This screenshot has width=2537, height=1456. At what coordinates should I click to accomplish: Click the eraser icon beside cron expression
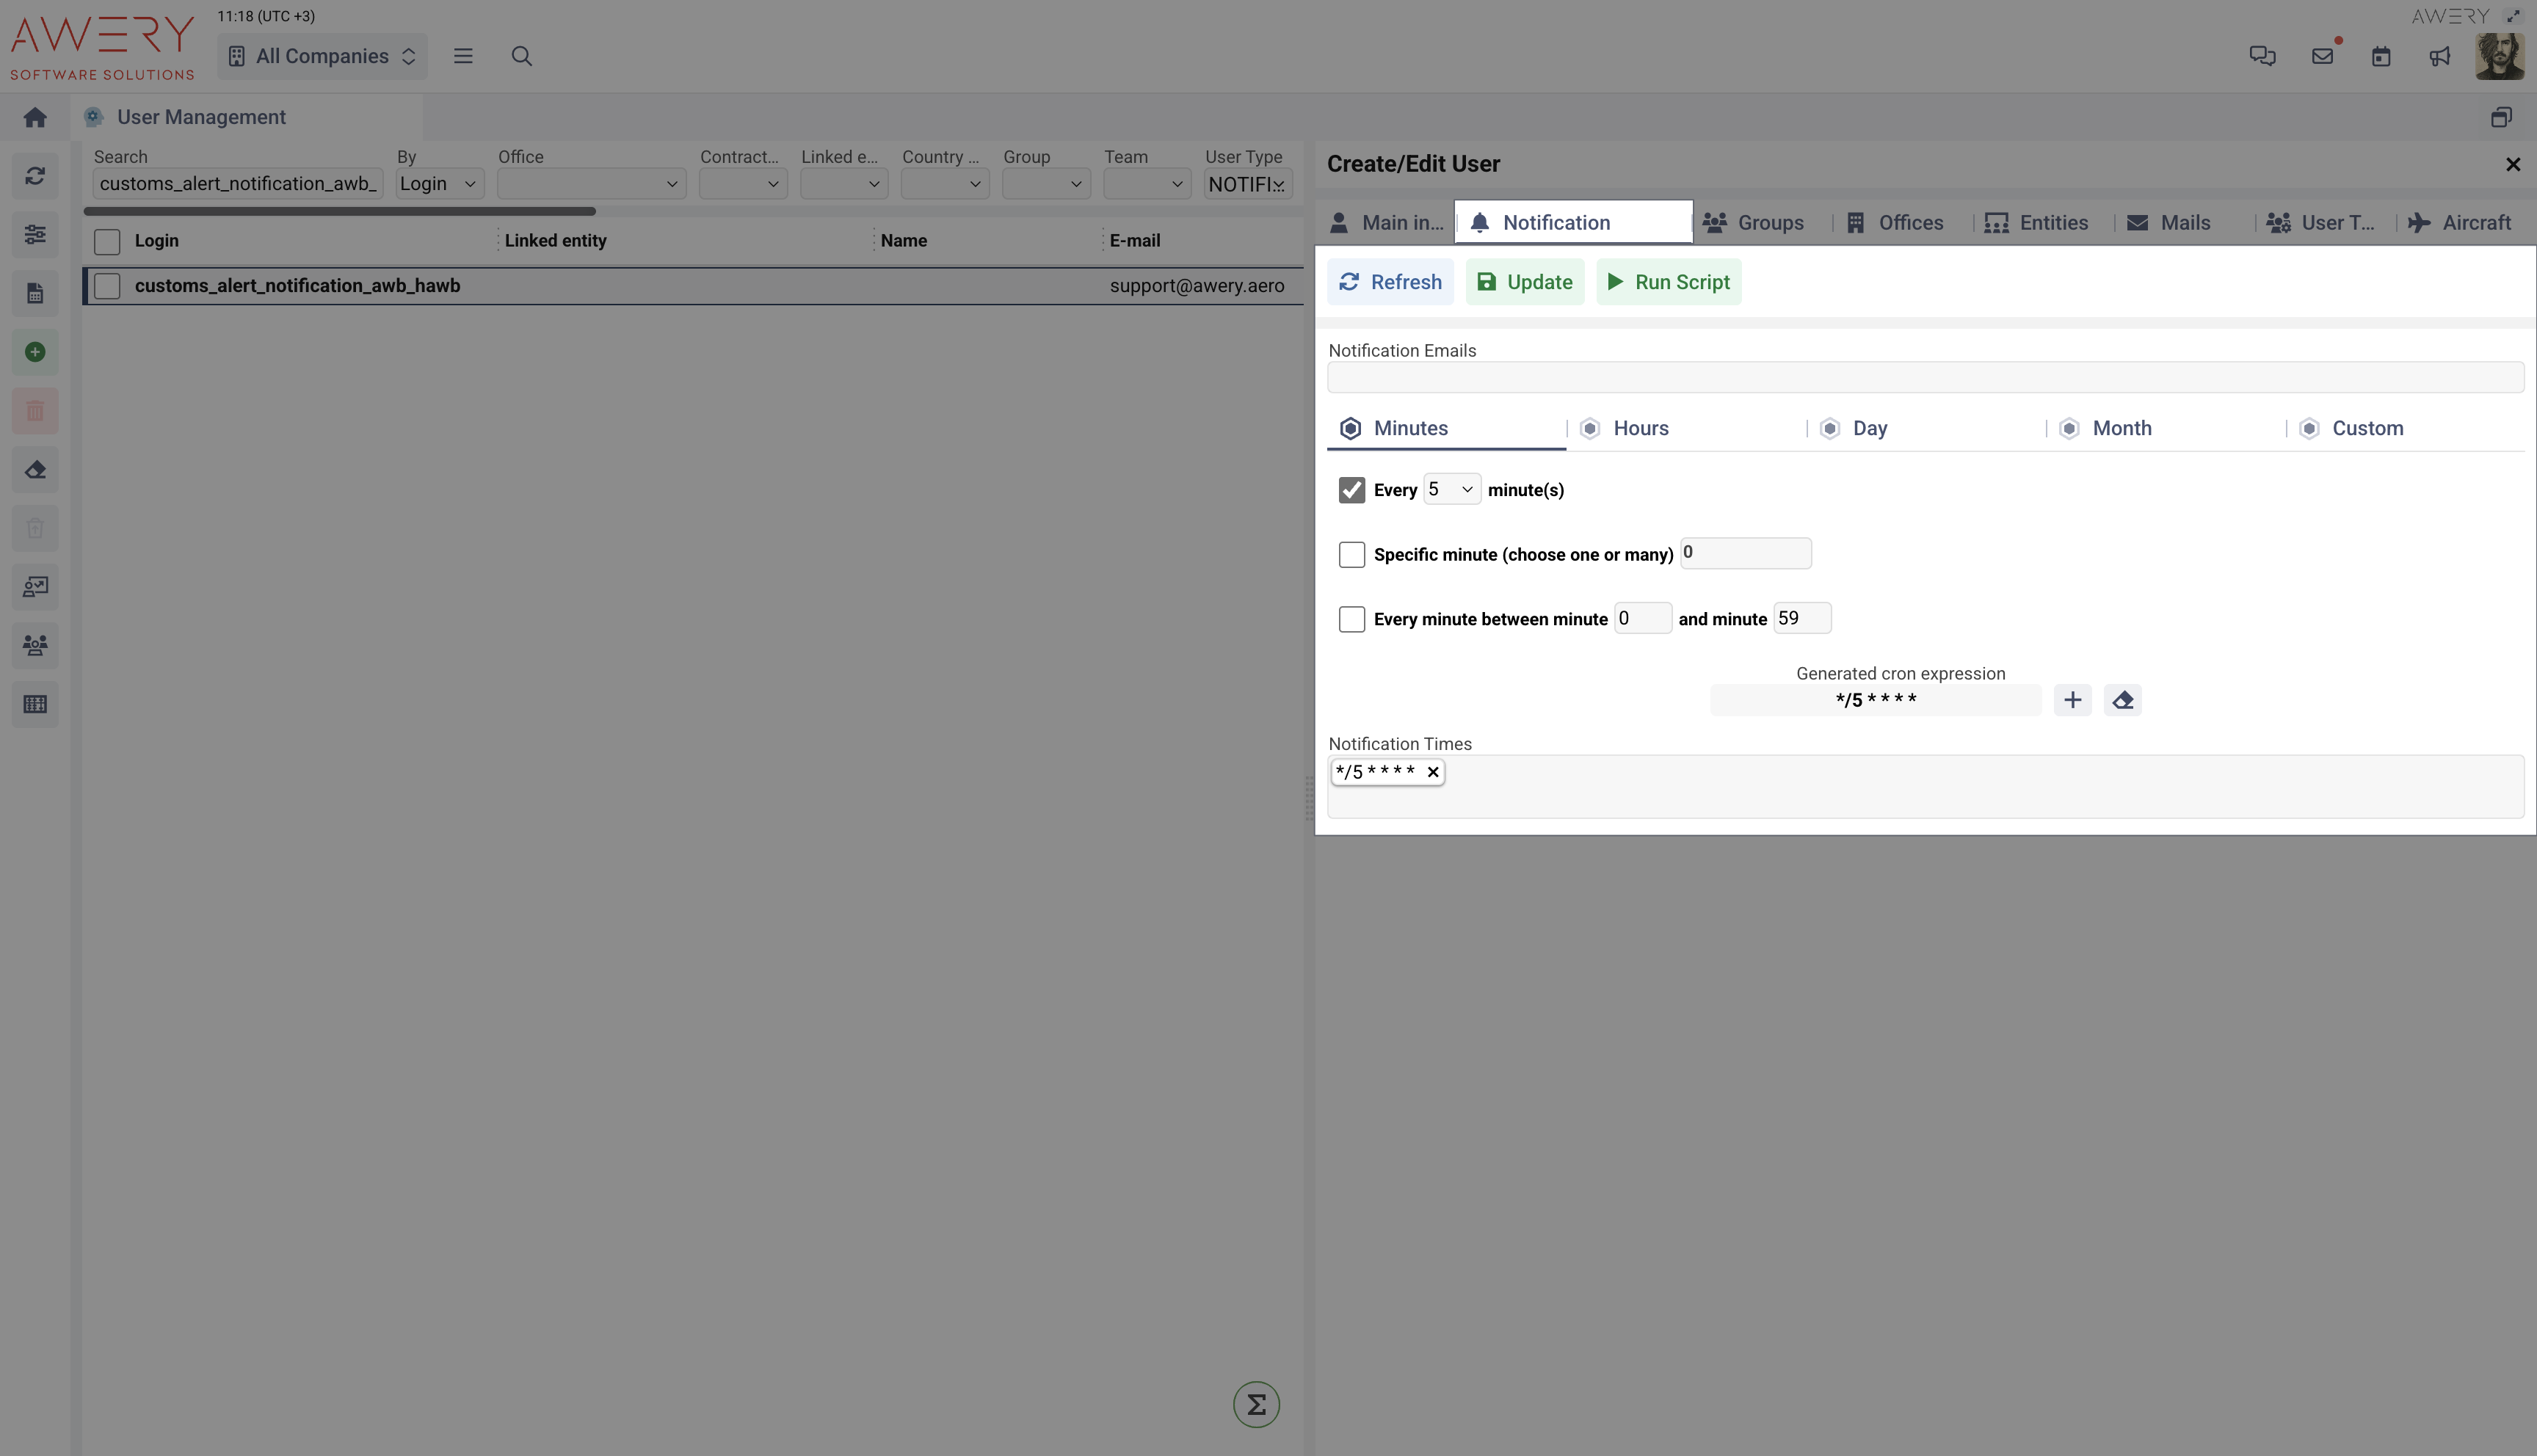tap(2122, 700)
